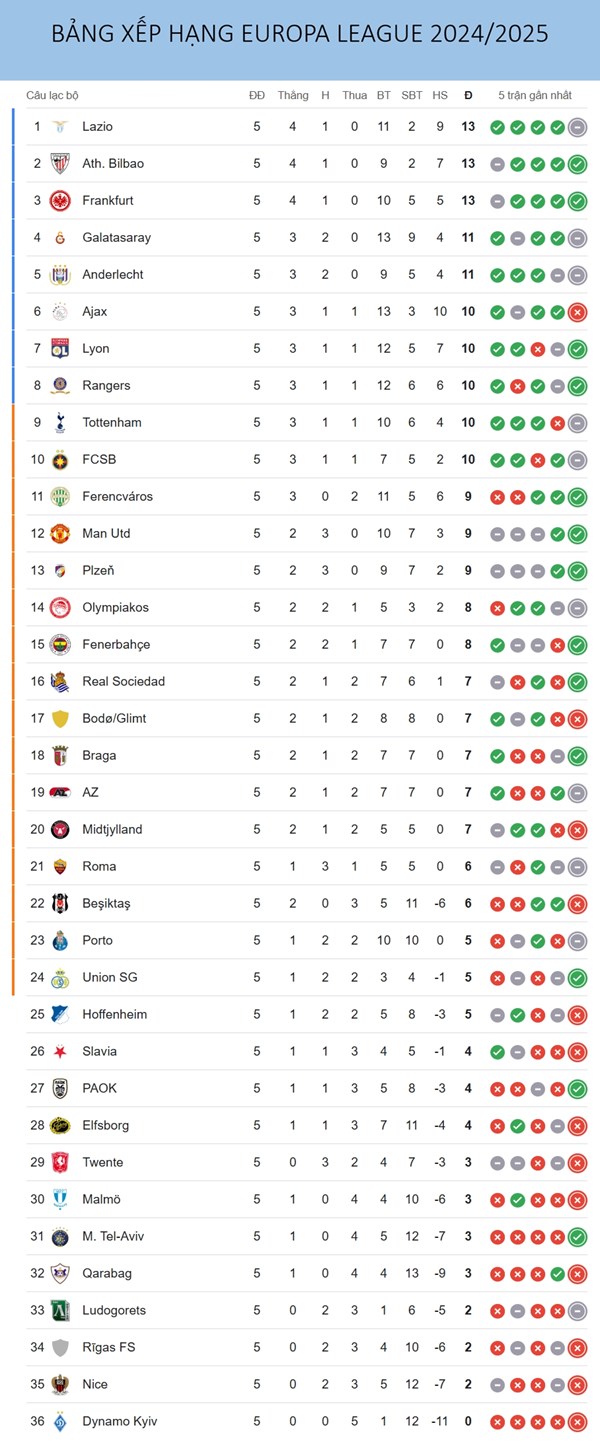
Task: Click the circled draw icon in Lazio's row
Action: (577, 127)
